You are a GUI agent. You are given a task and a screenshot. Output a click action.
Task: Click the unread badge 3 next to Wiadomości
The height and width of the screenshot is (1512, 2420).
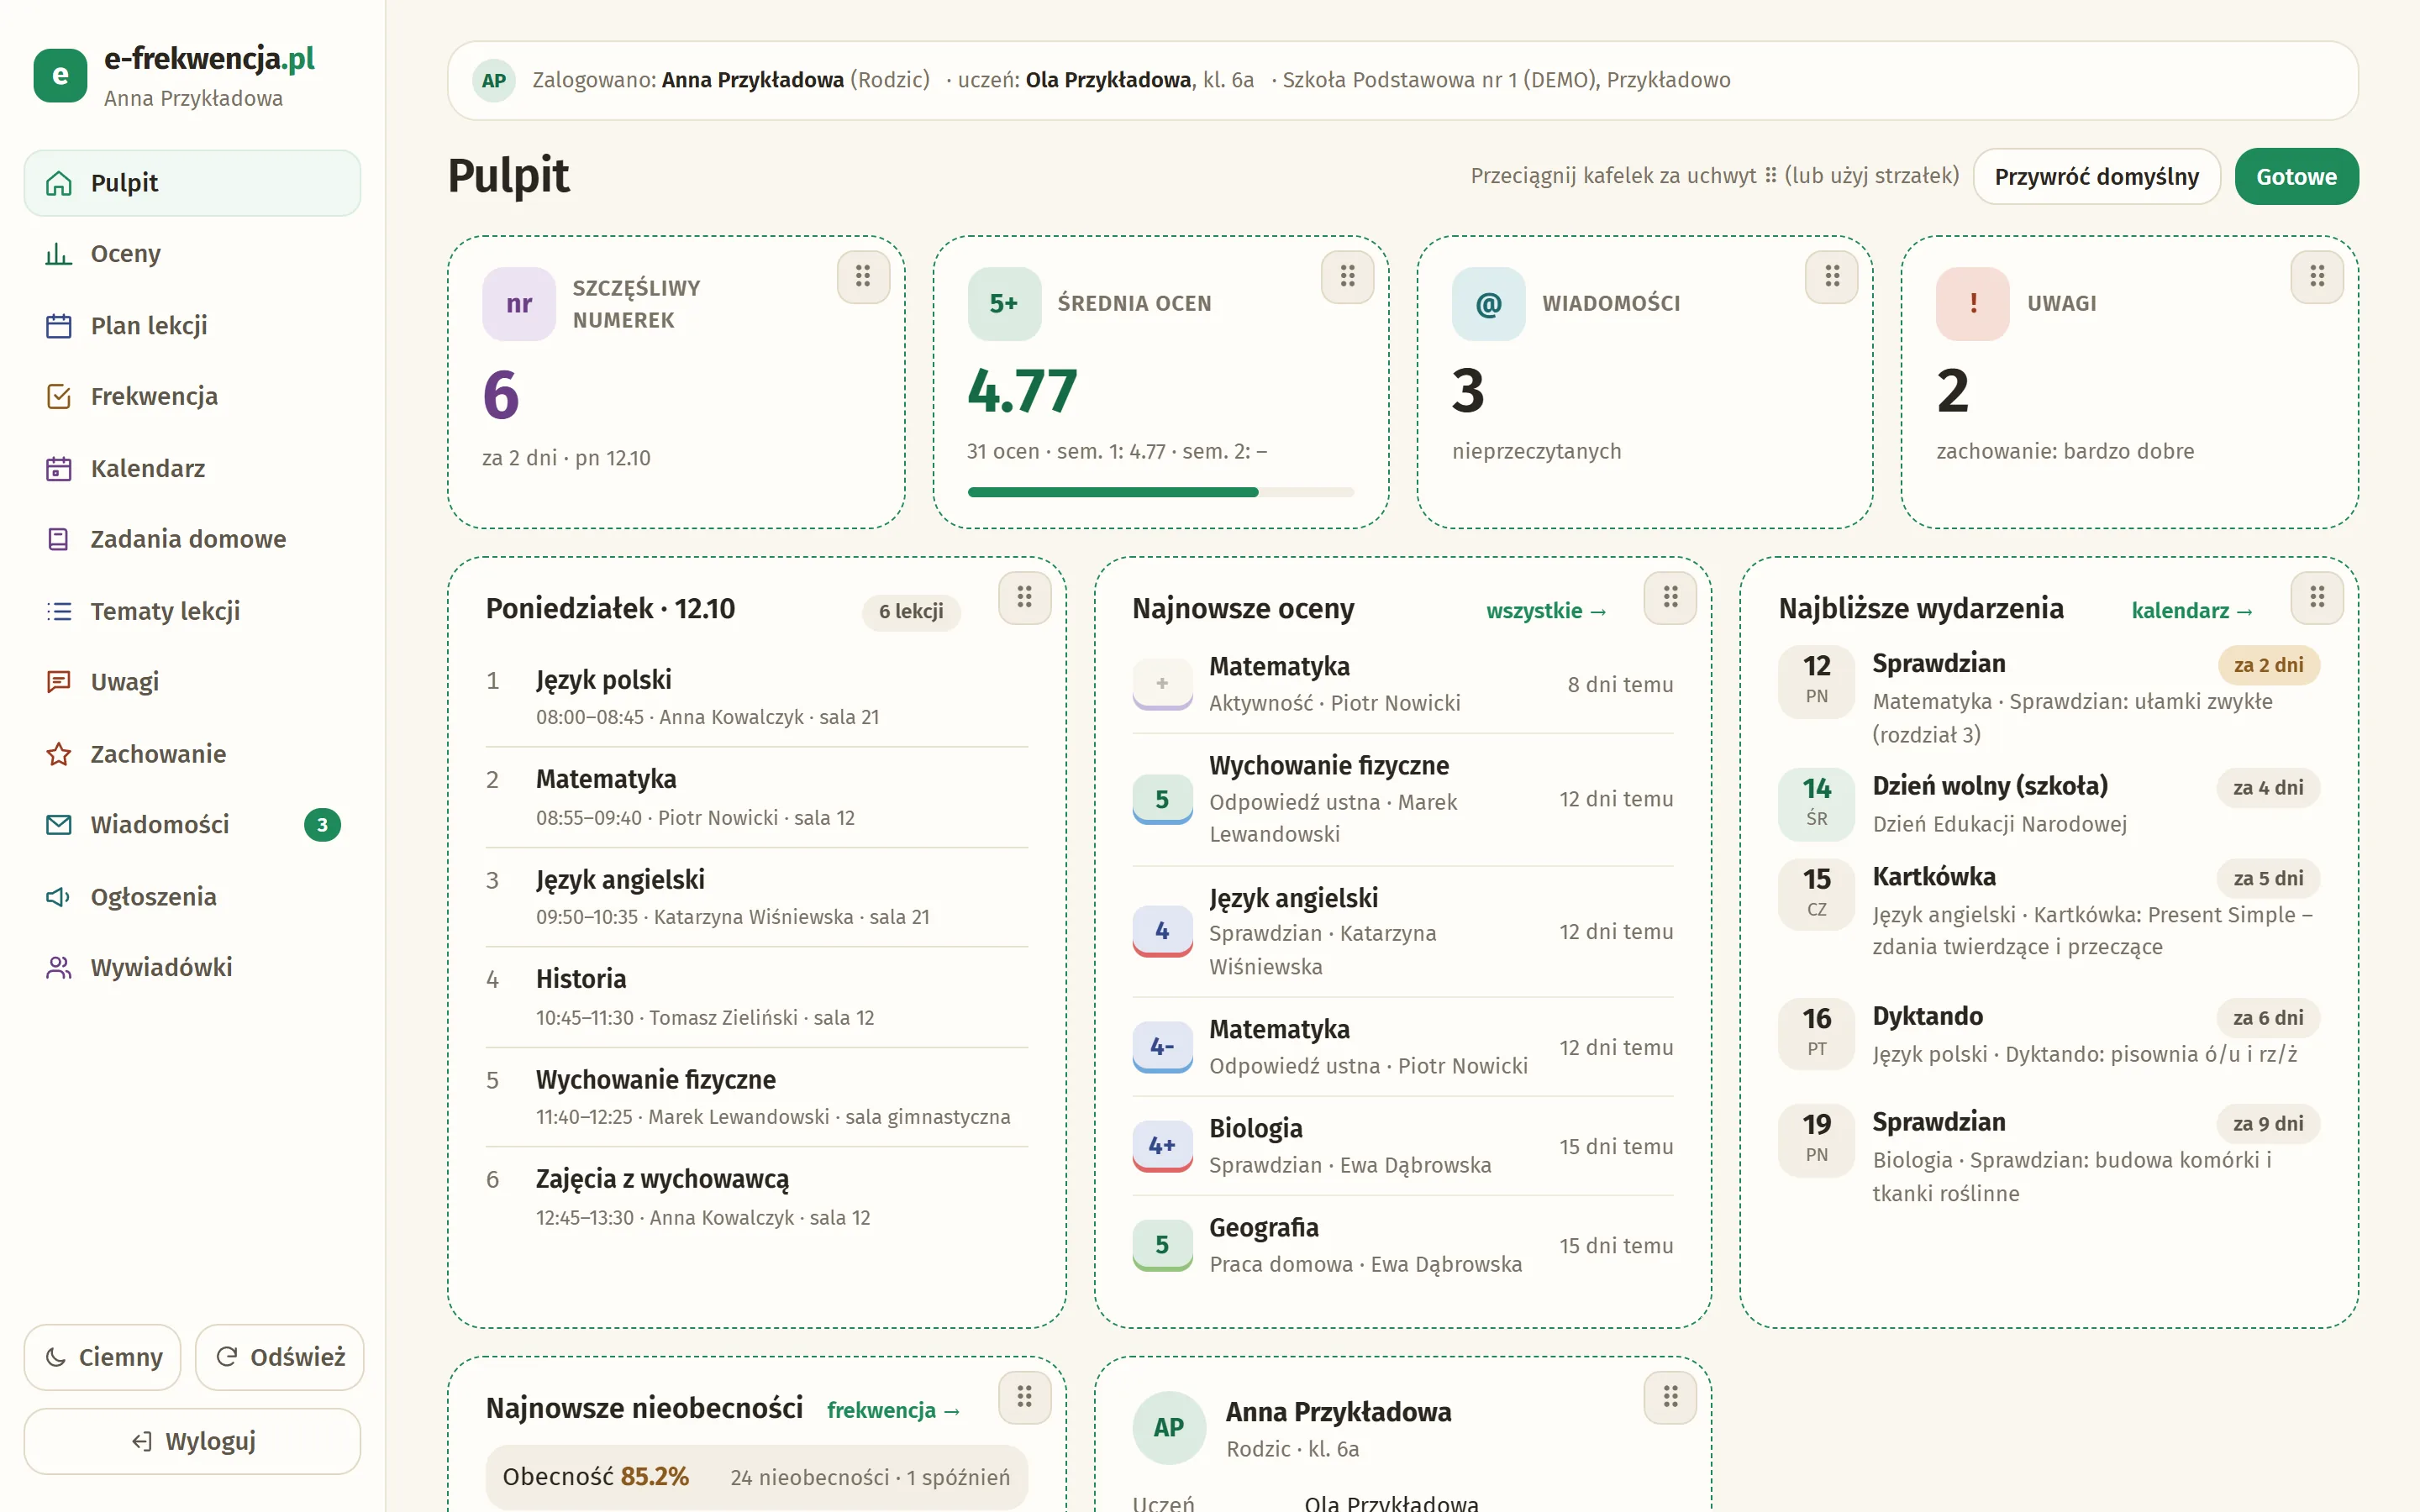coord(322,825)
